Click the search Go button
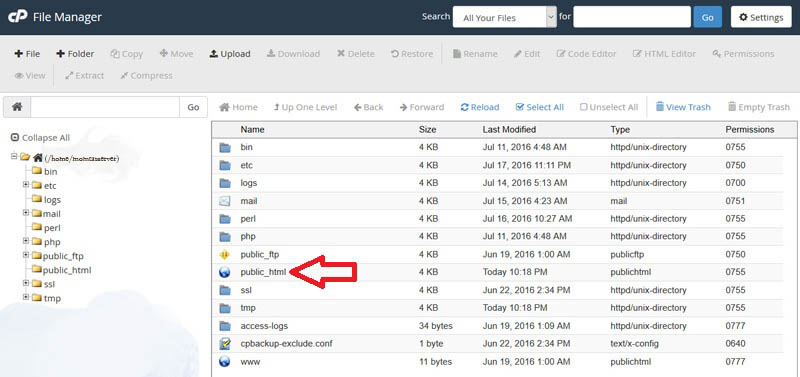The image size is (800, 377). (707, 17)
